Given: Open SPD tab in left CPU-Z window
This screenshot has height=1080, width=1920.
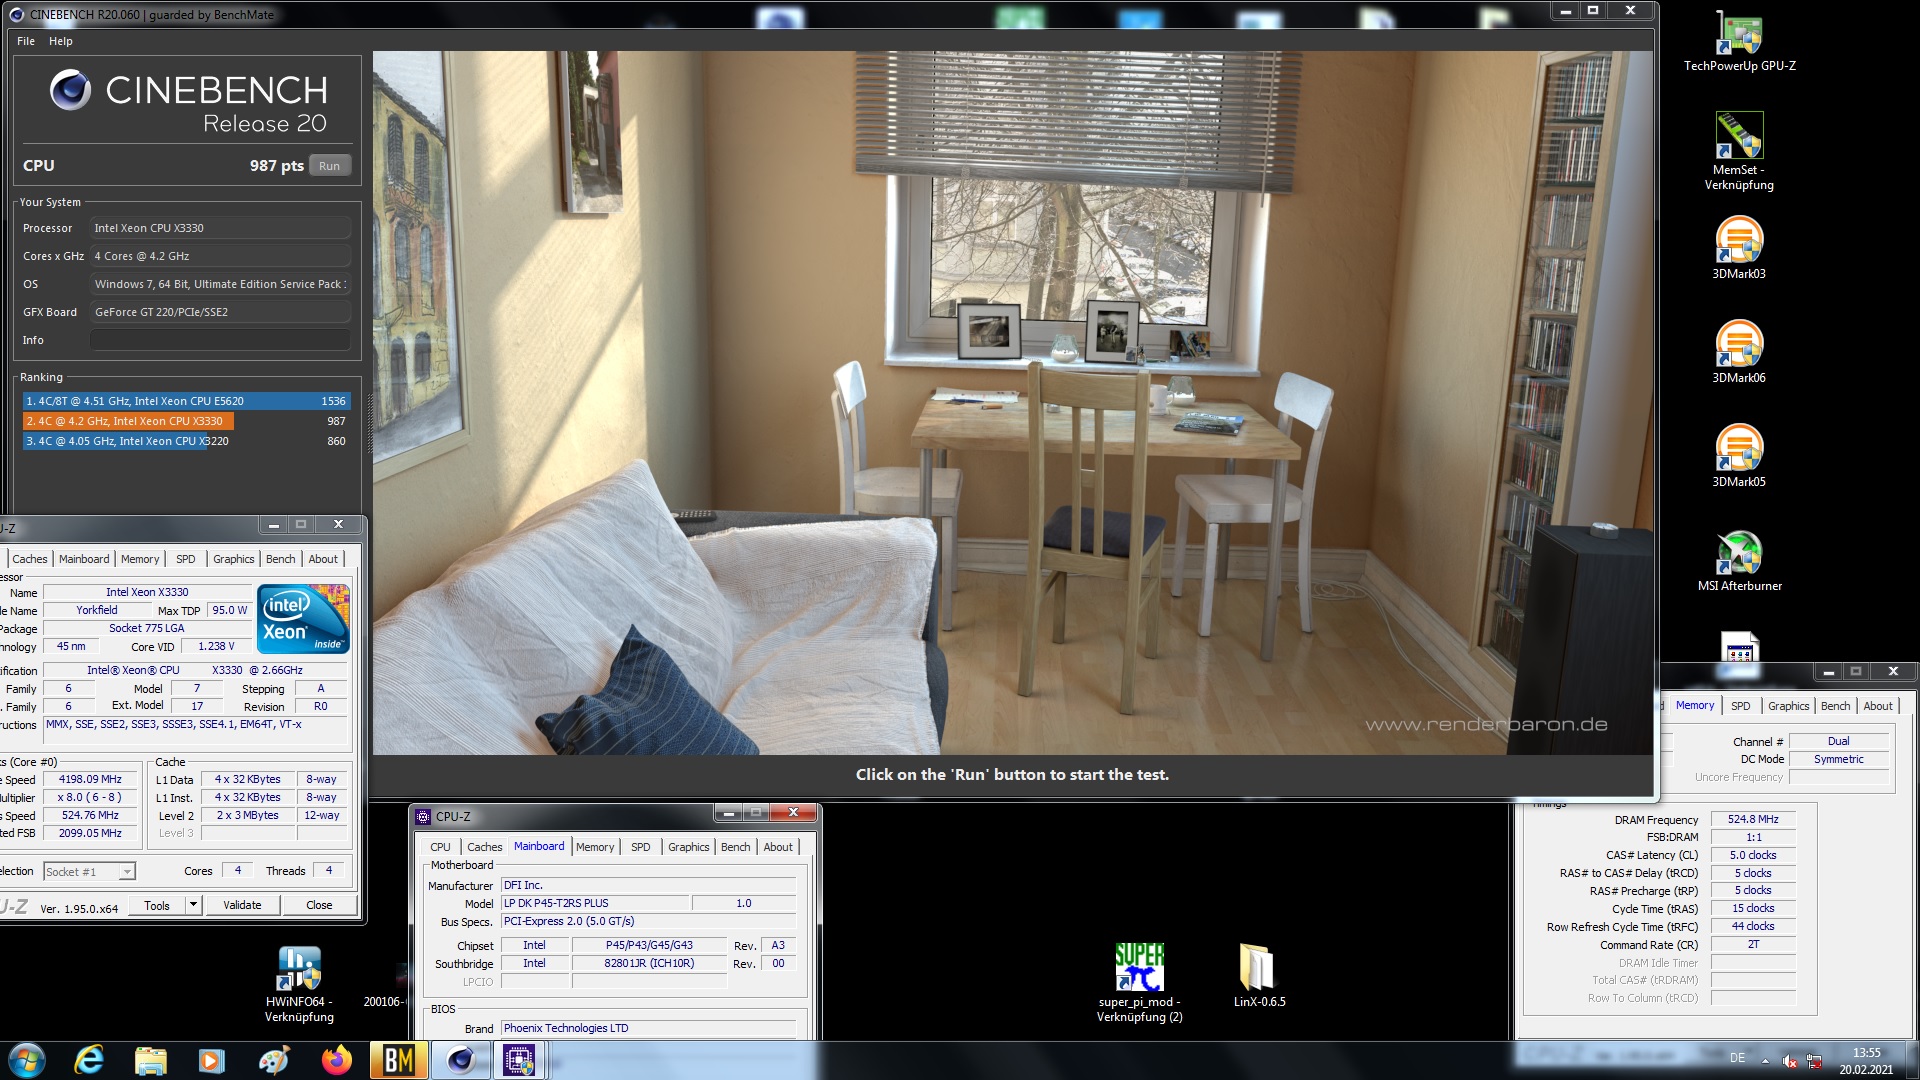Looking at the screenshot, I should coord(186,559).
